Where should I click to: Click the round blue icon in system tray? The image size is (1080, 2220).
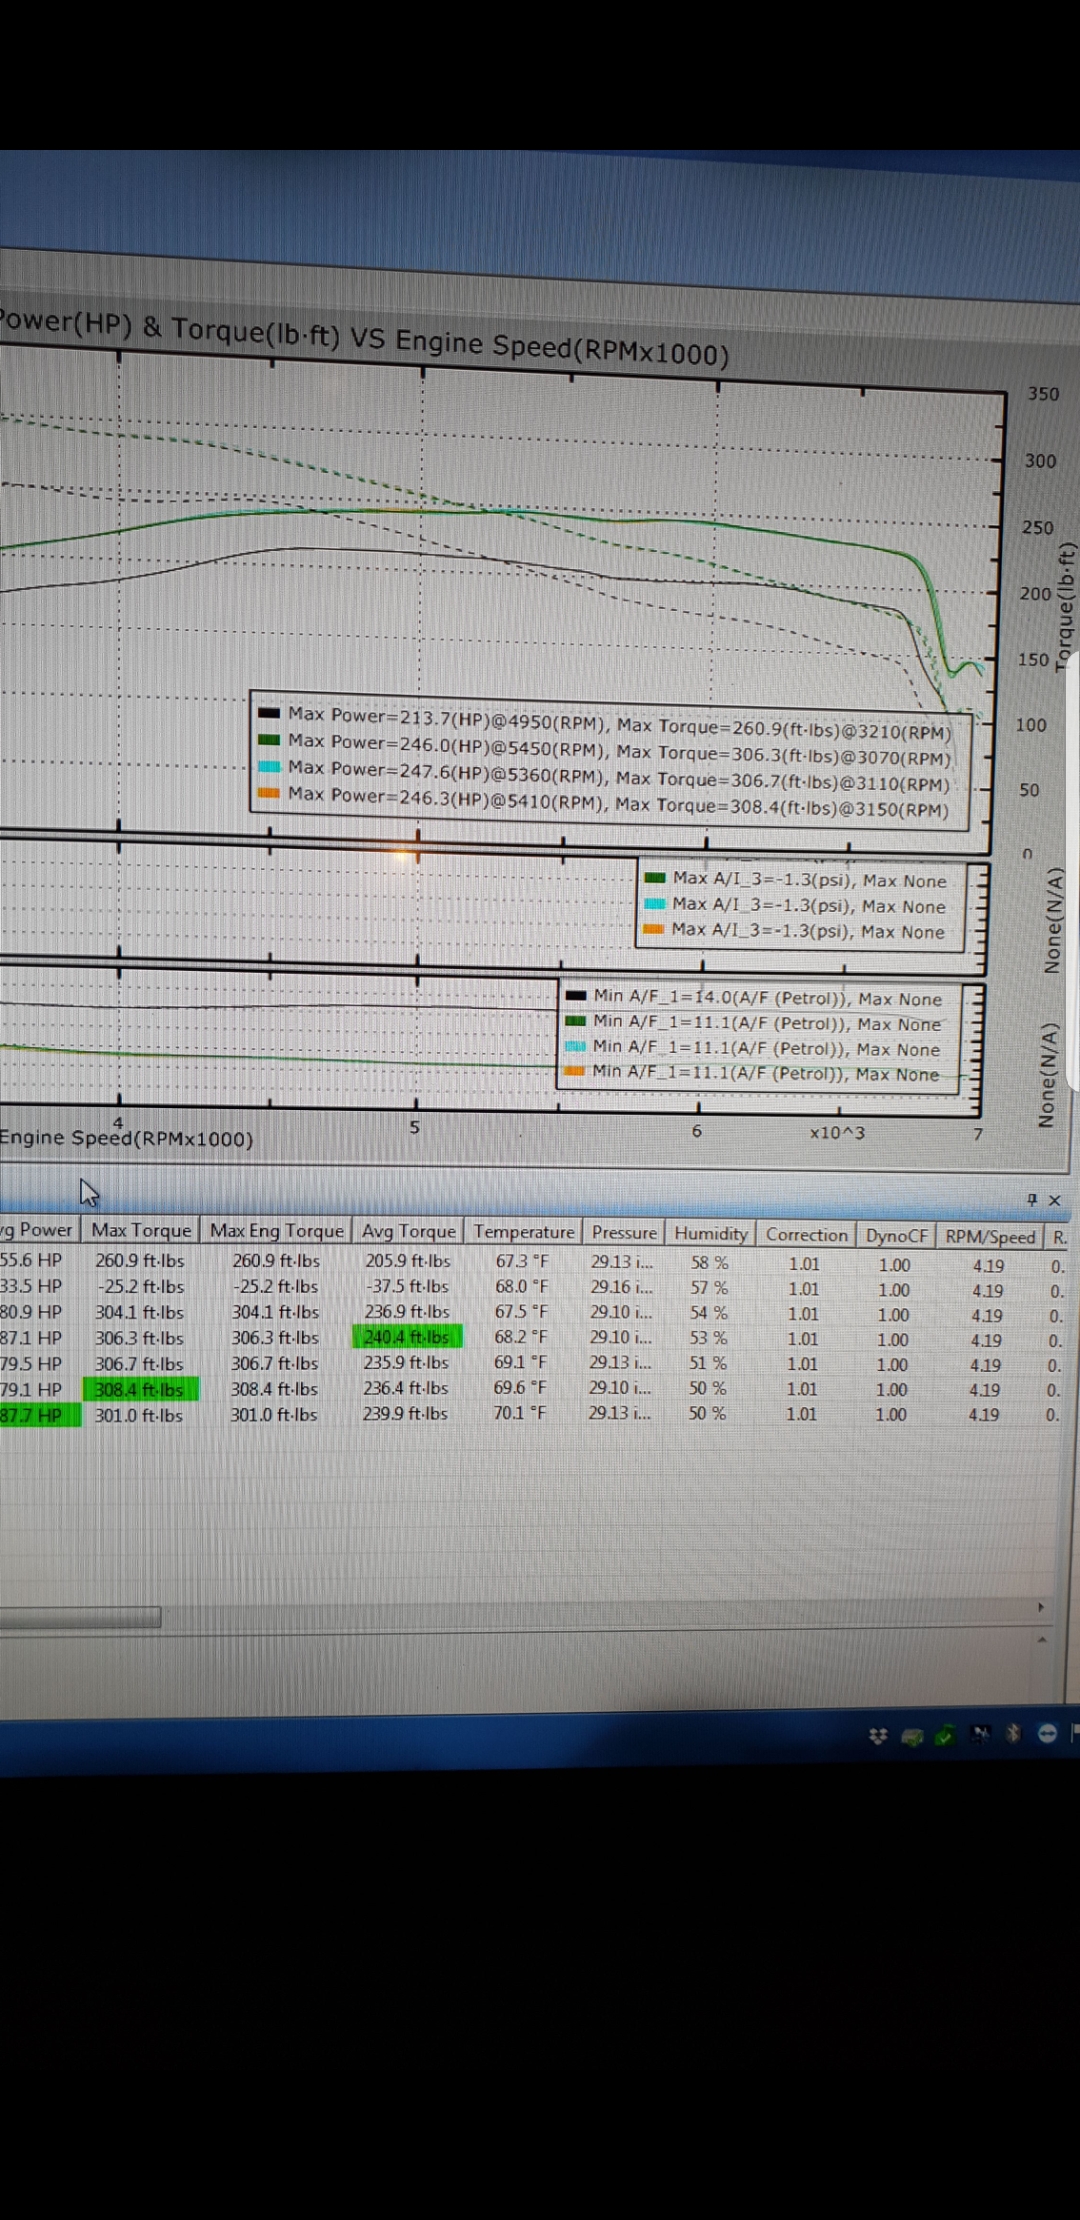coord(1047,1733)
